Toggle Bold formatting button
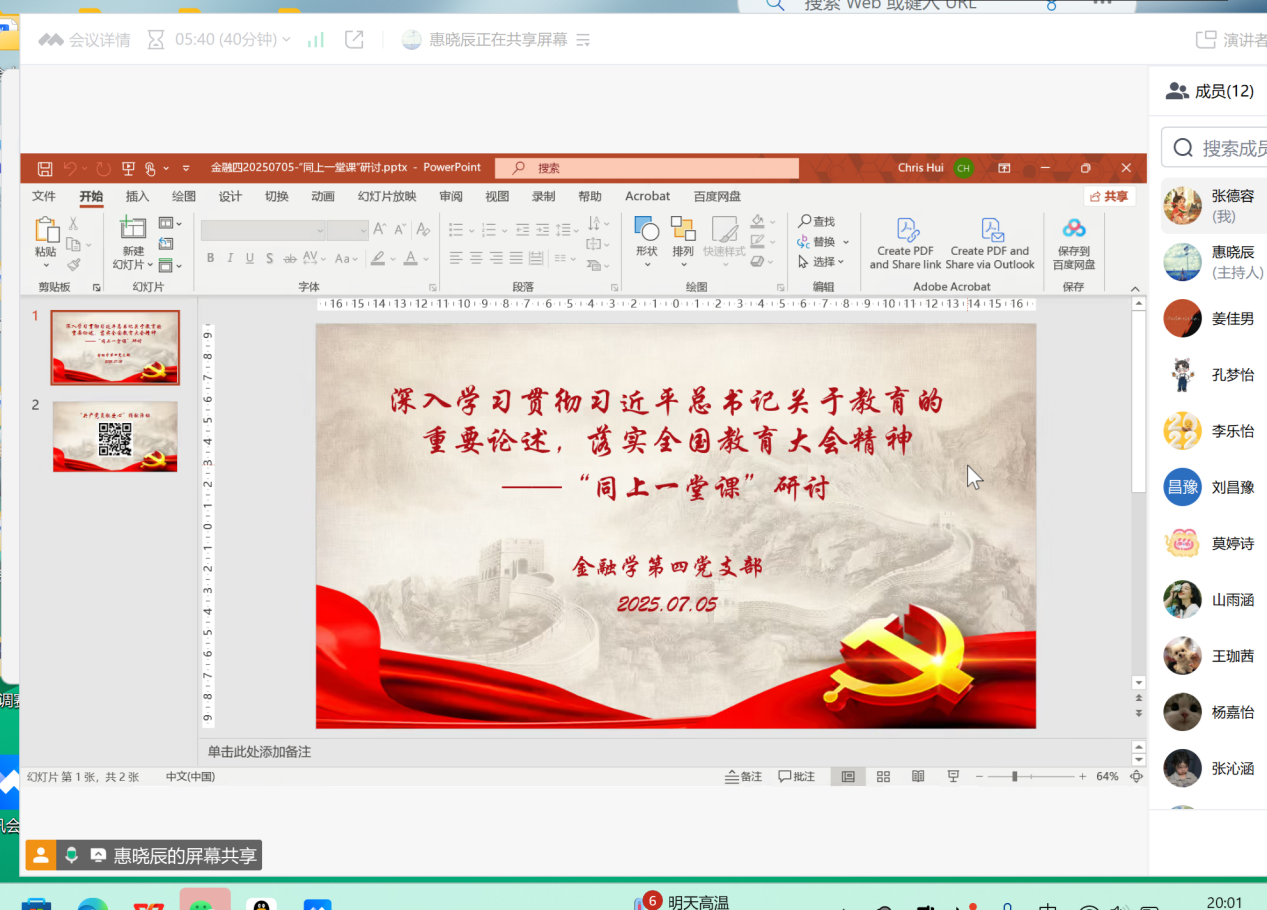 (210, 258)
